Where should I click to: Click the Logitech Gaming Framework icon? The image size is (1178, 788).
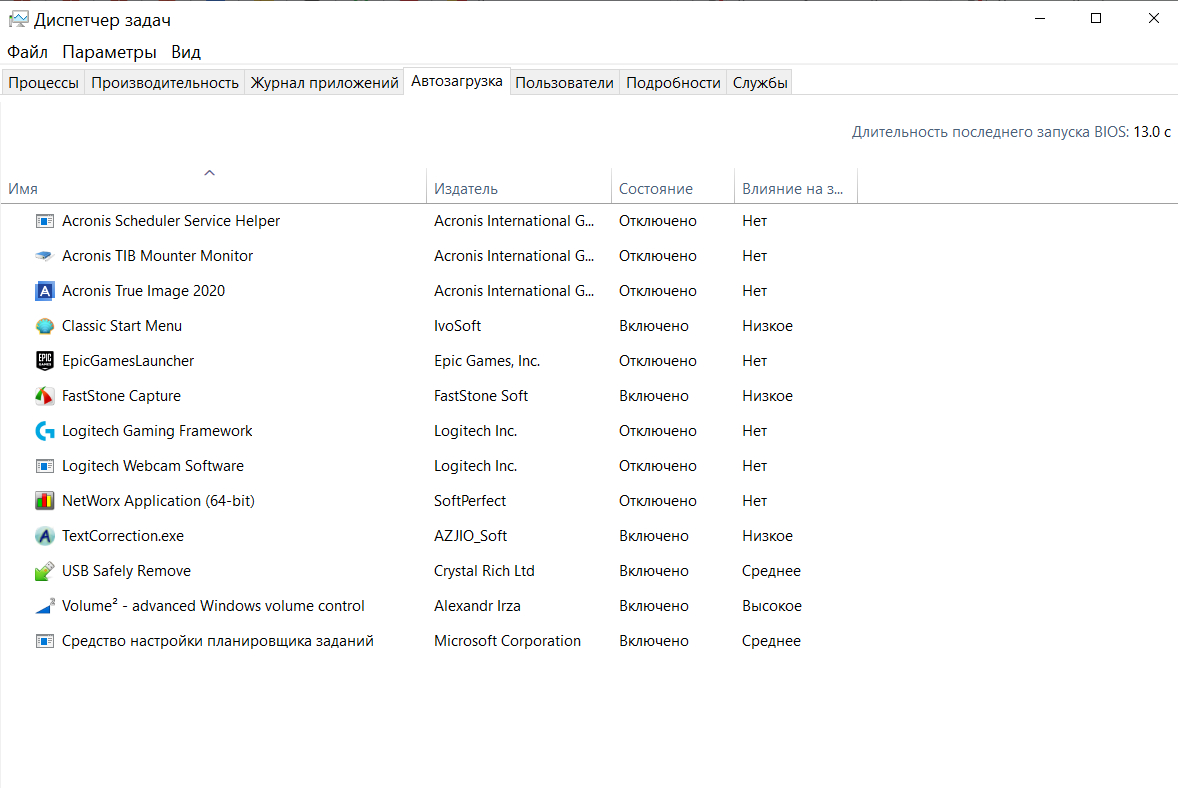[44, 431]
